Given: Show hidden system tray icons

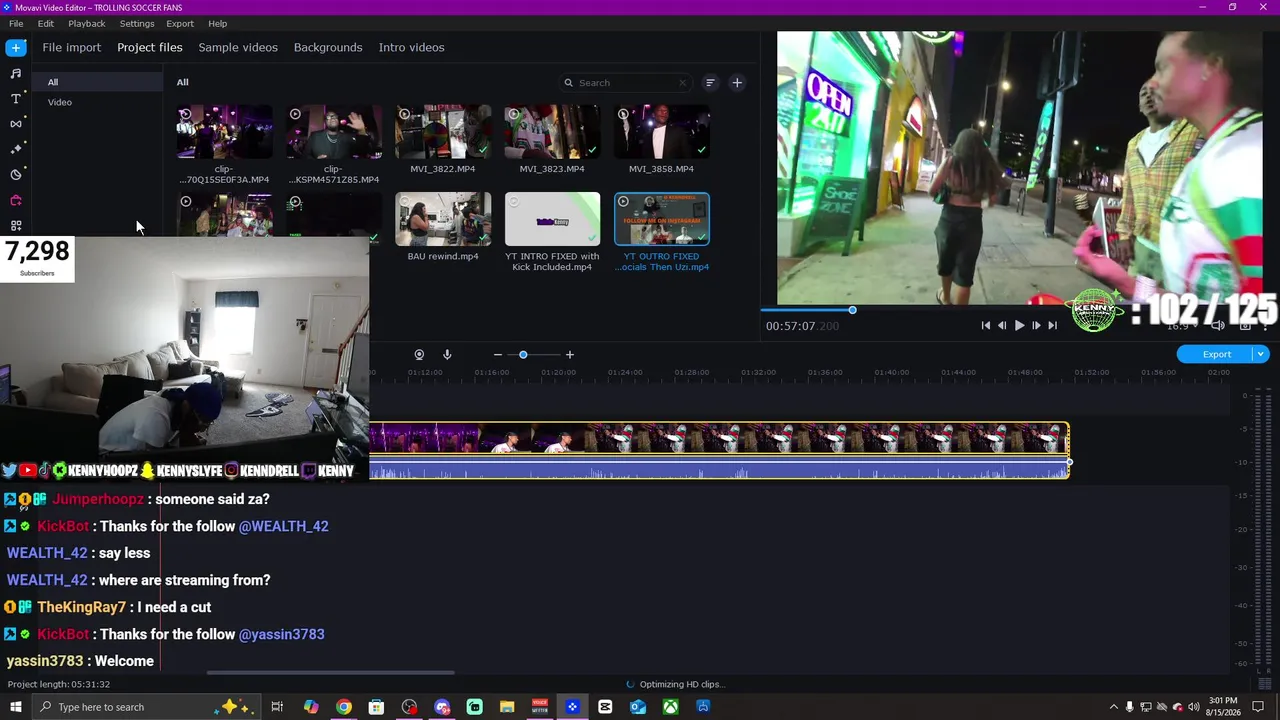Looking at the screenshot, I should tap(1114, 707).
